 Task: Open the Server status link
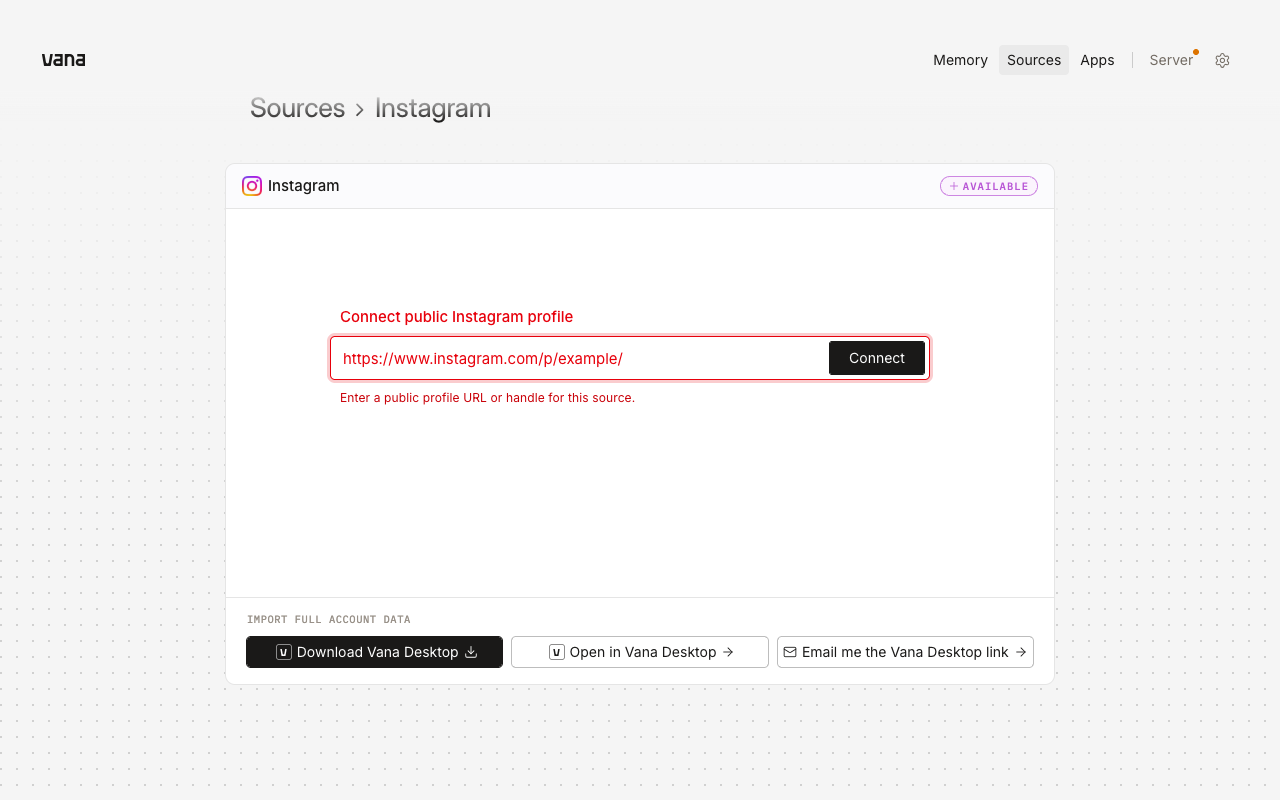coord(1171,60)
